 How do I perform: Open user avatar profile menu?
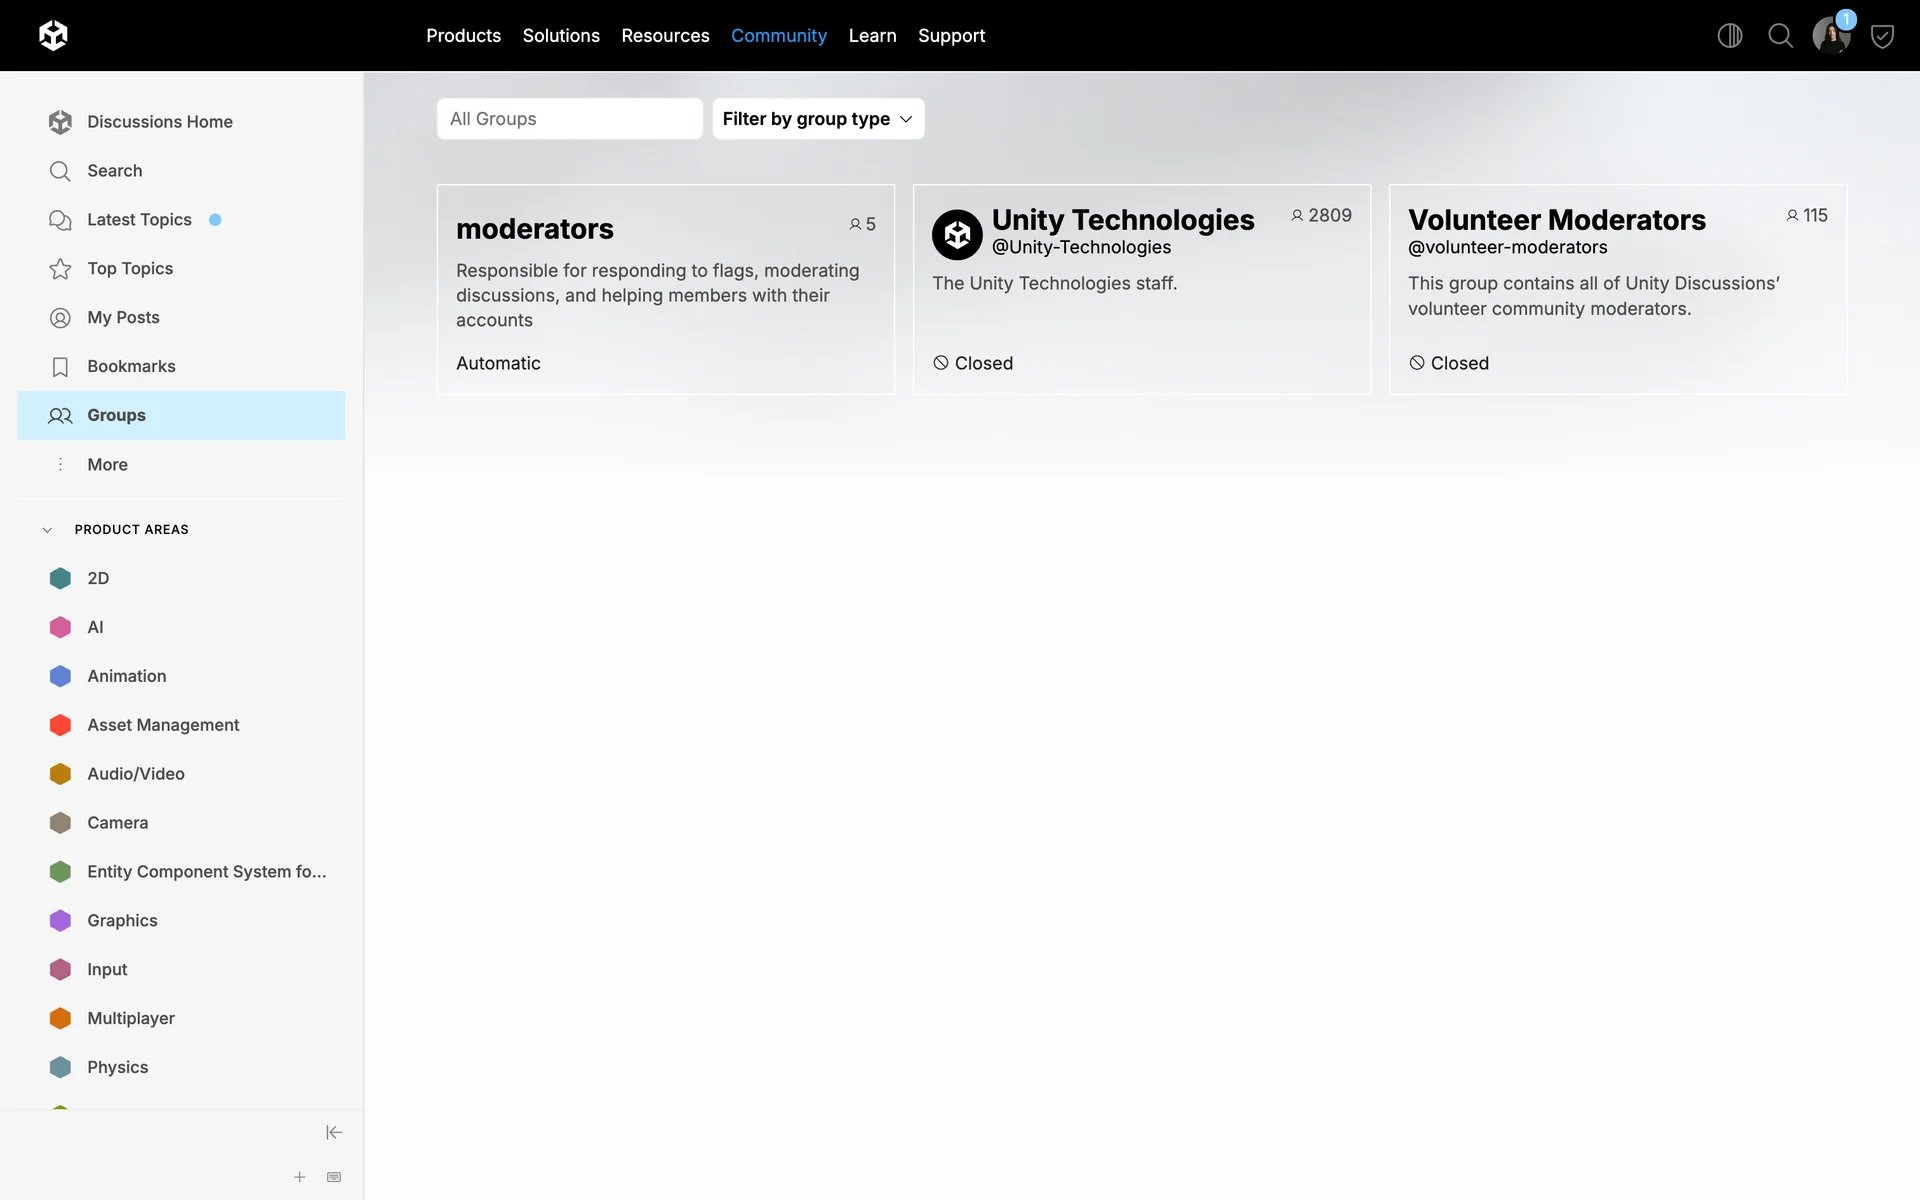point(1830,36)
